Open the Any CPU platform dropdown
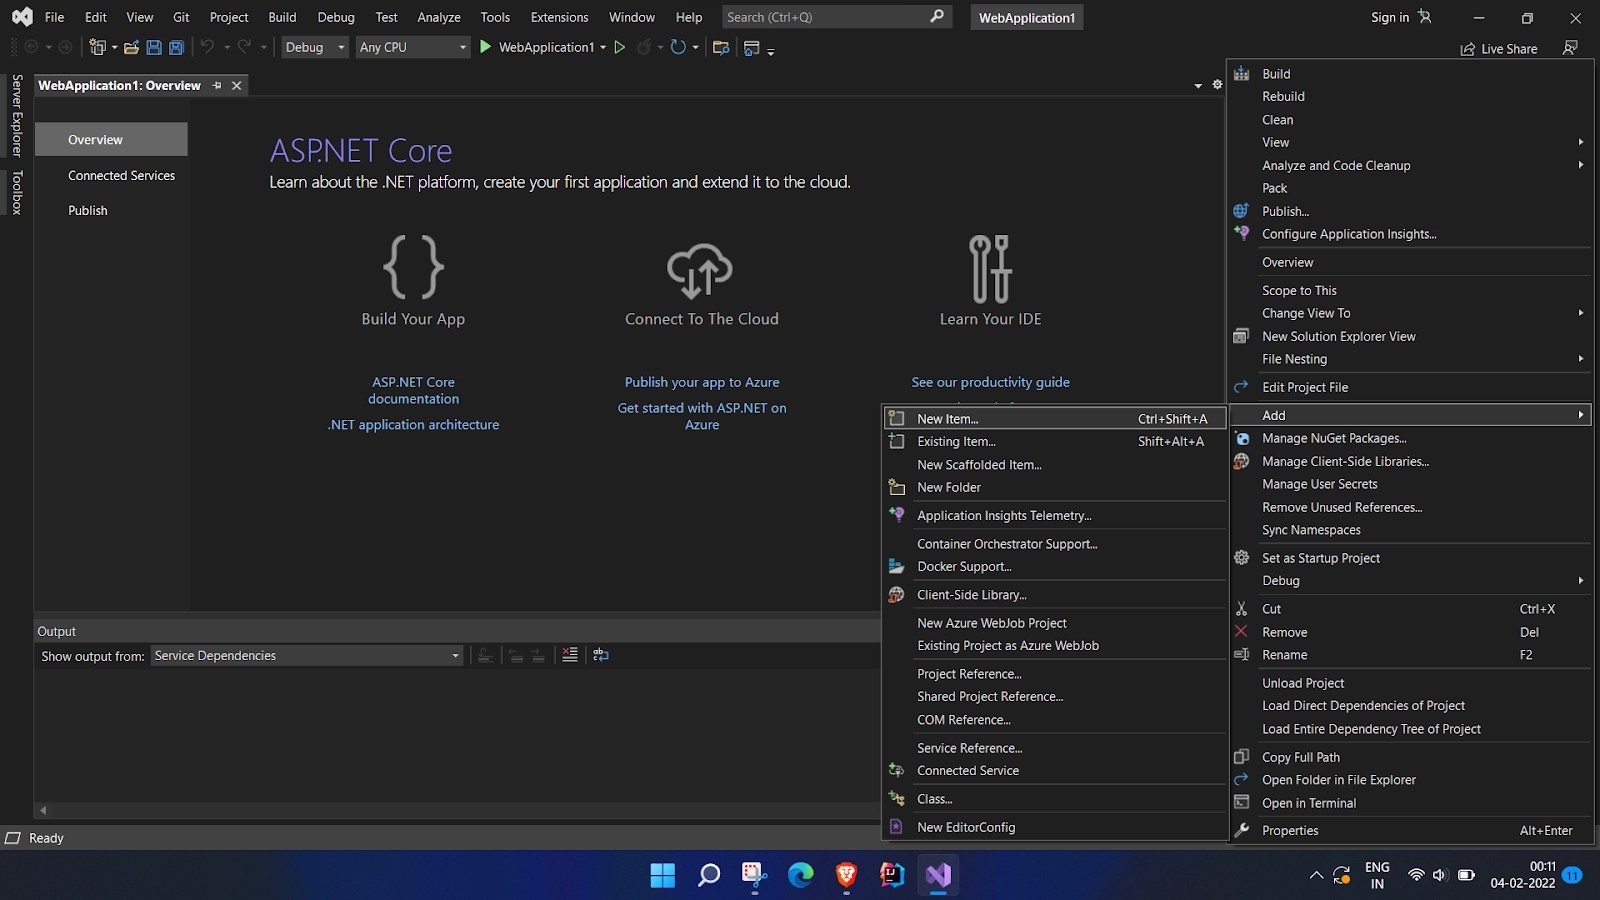Image resolution: width=1600 pixels, height=900 pixels. [x=413, y=47]
